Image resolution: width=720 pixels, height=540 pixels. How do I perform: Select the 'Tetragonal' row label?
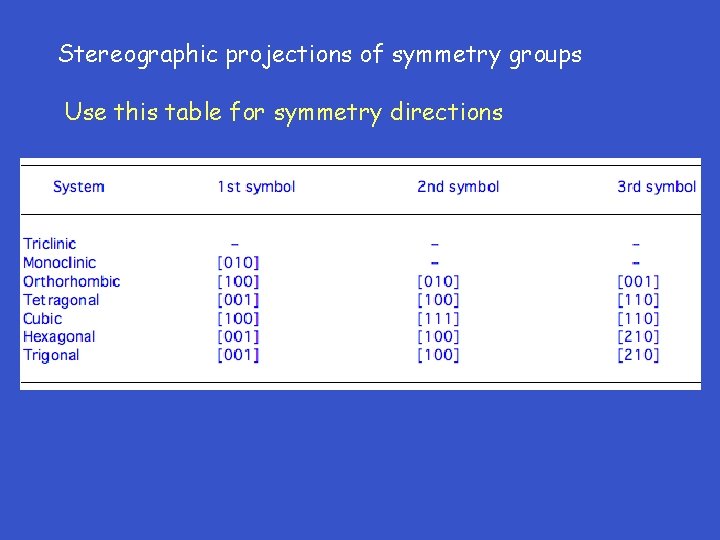click(x=61, y=300)
